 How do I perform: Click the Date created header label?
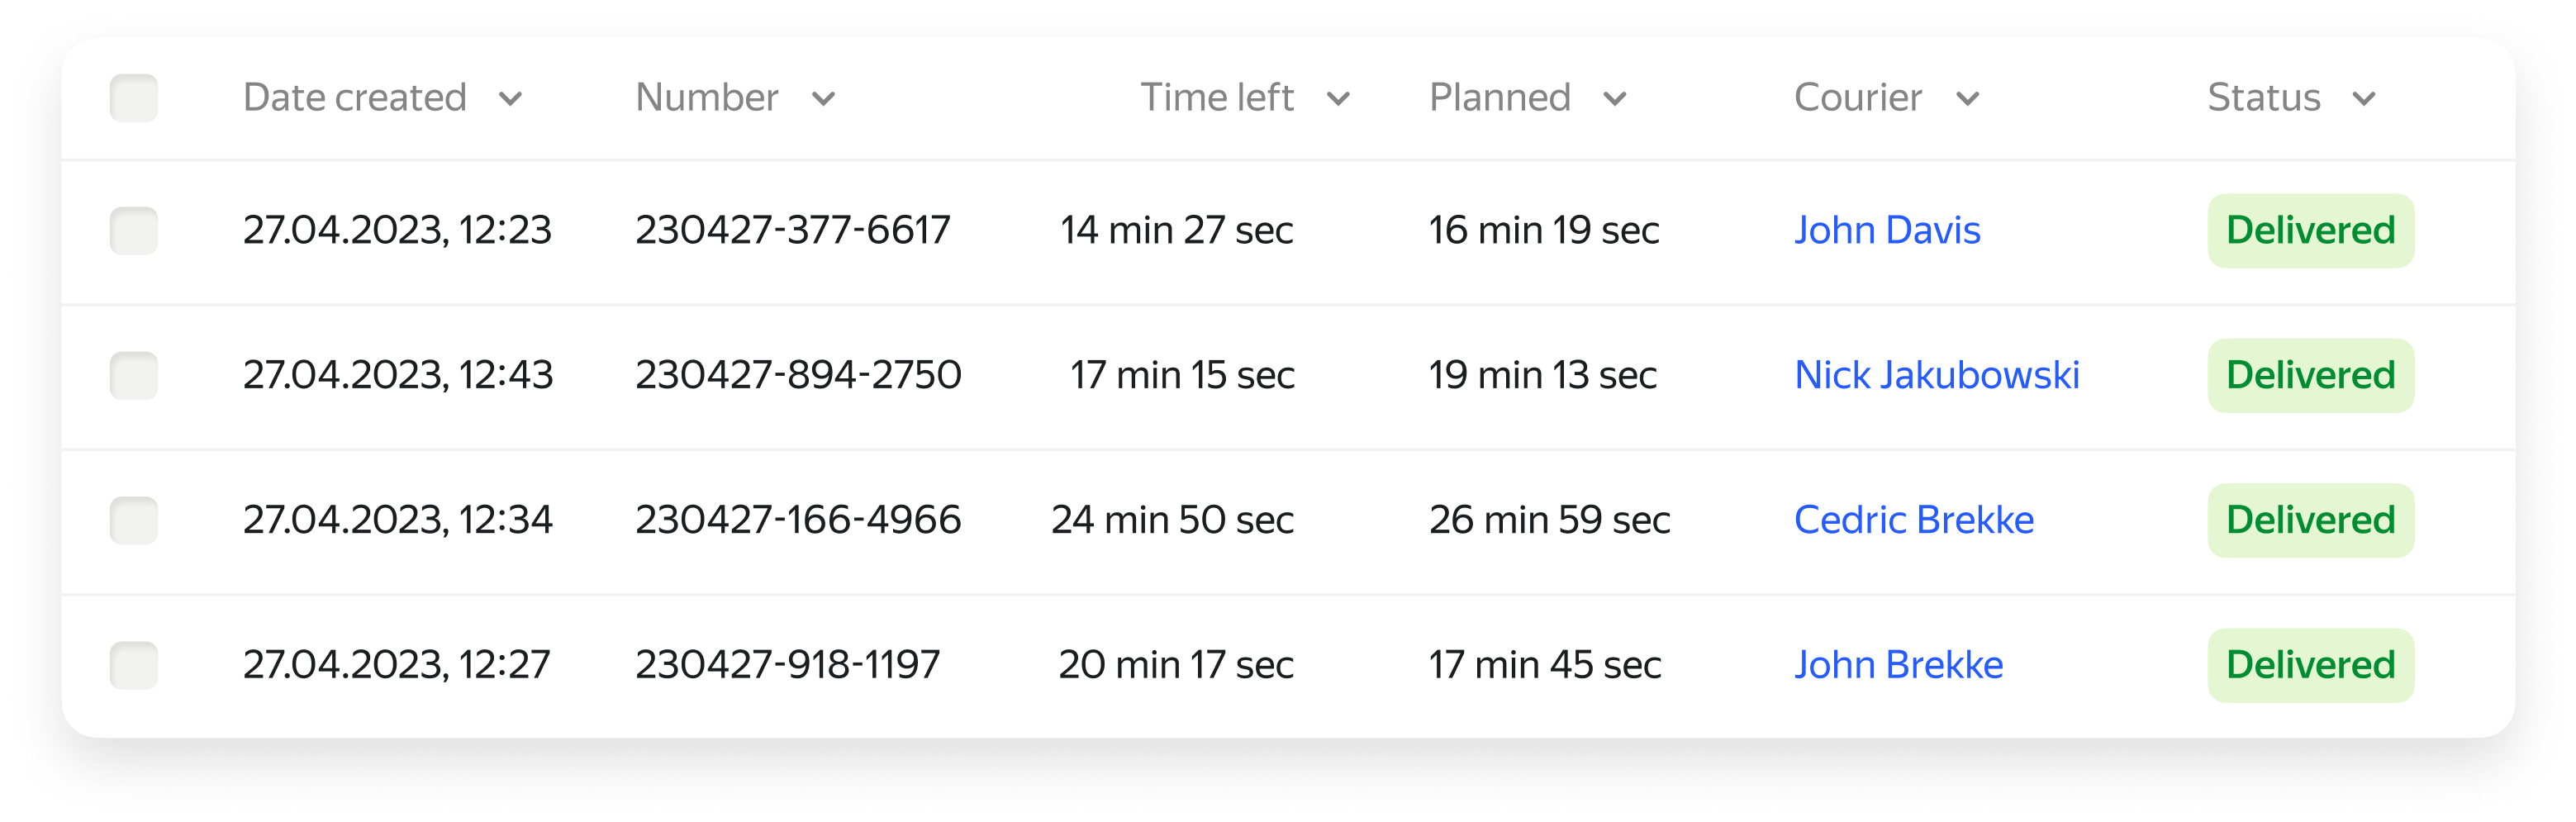[x=355, y=98]
